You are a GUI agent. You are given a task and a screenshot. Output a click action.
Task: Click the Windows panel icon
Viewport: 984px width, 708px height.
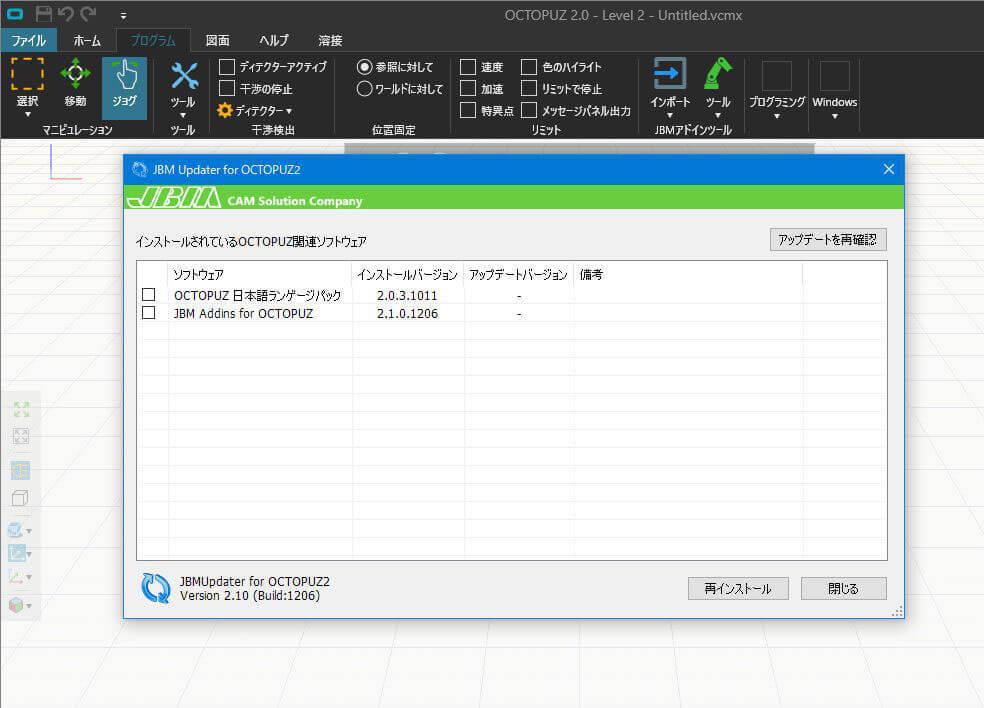click(835, 77)
